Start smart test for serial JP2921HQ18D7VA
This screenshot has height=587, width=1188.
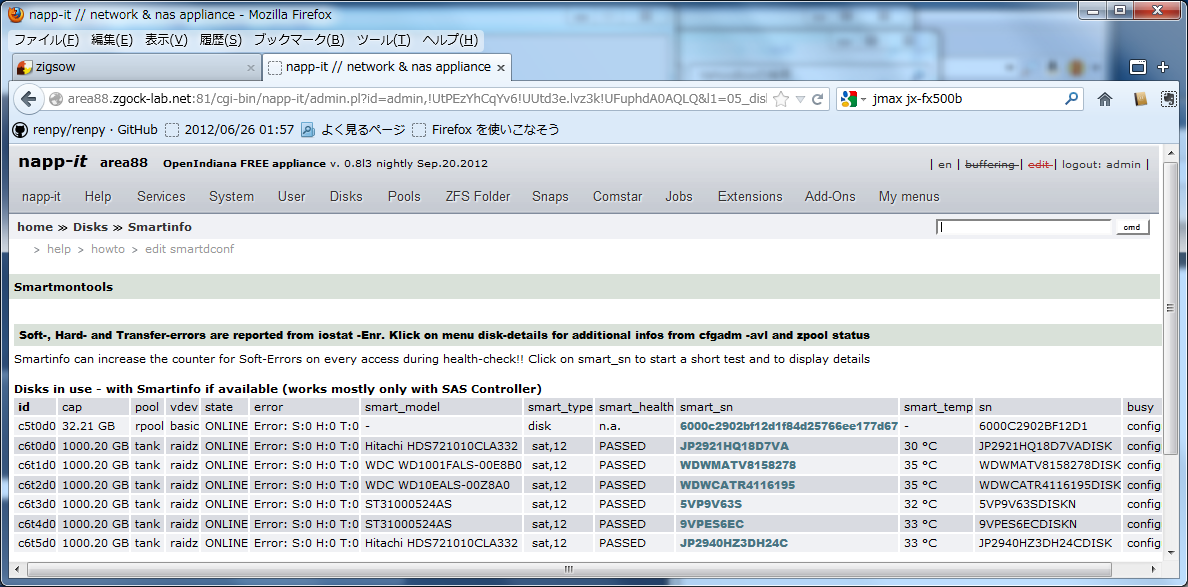click(x=734, y=445)
